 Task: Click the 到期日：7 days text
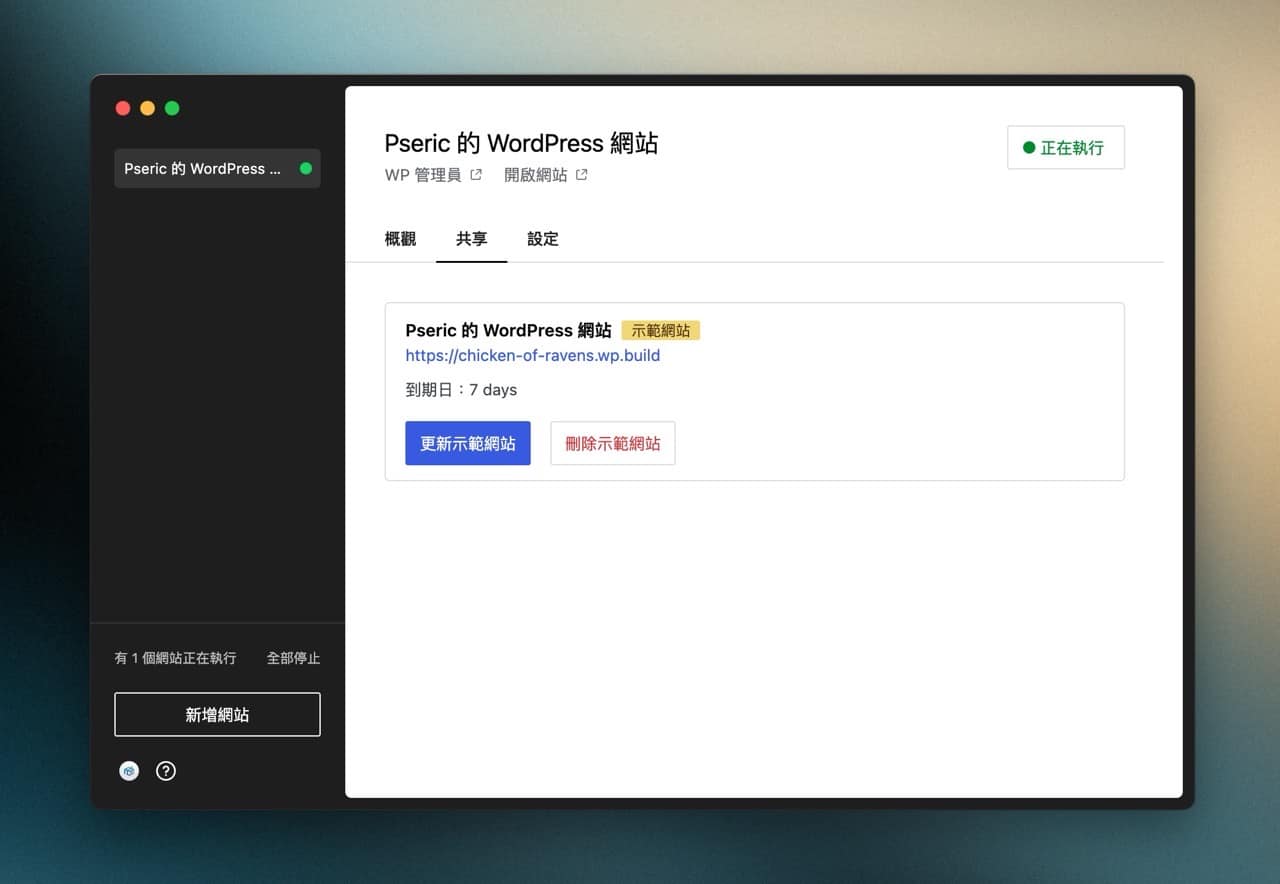[x=461, y=390]
